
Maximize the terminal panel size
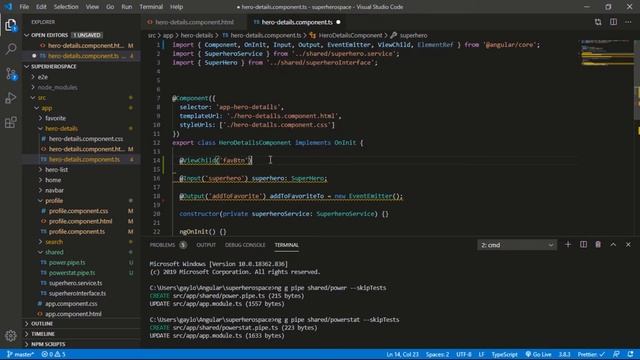[613, 244]
